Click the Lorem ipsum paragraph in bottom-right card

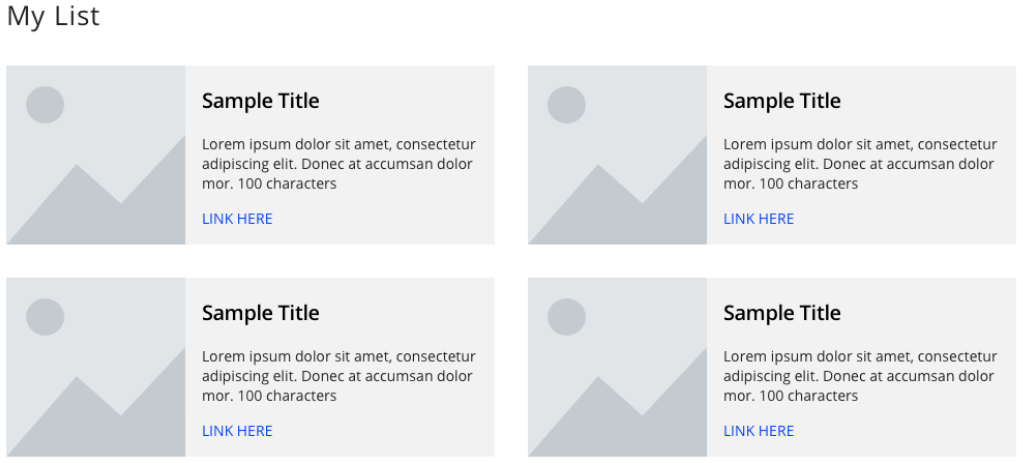tap(860, 376)
